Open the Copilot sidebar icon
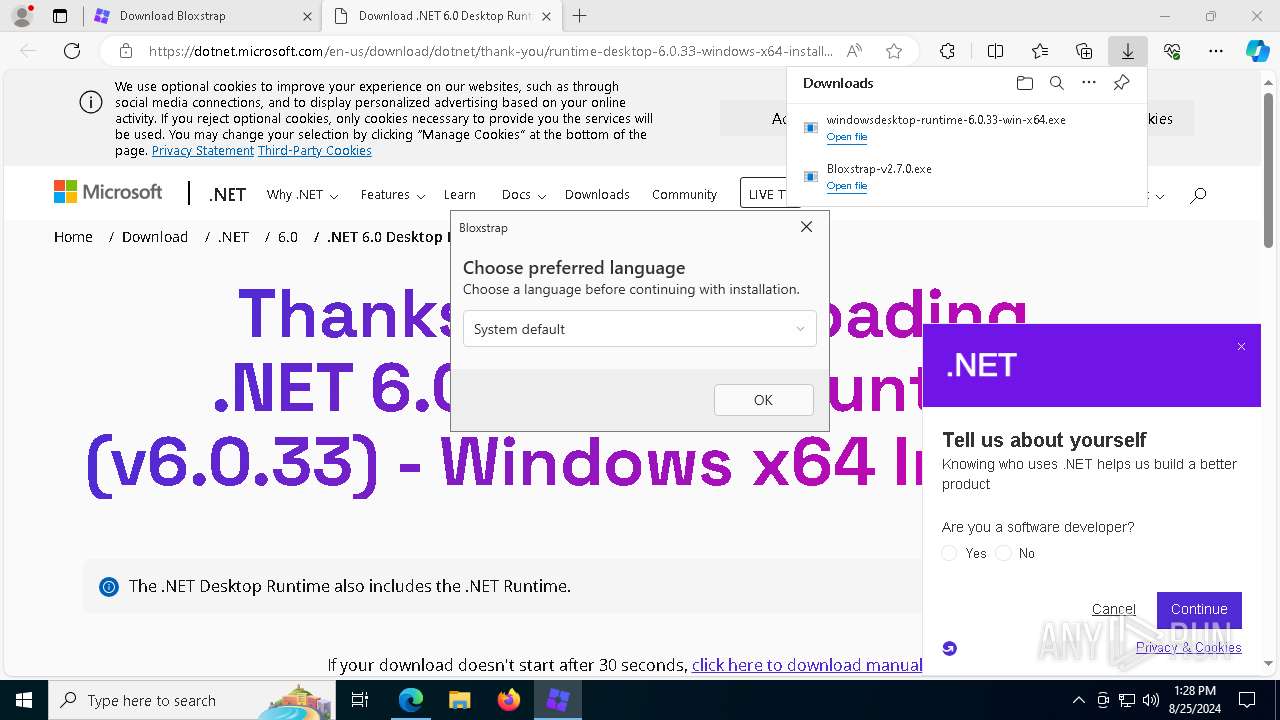1280x720 pixels. pyautogui.click(x=1257, y=51)
